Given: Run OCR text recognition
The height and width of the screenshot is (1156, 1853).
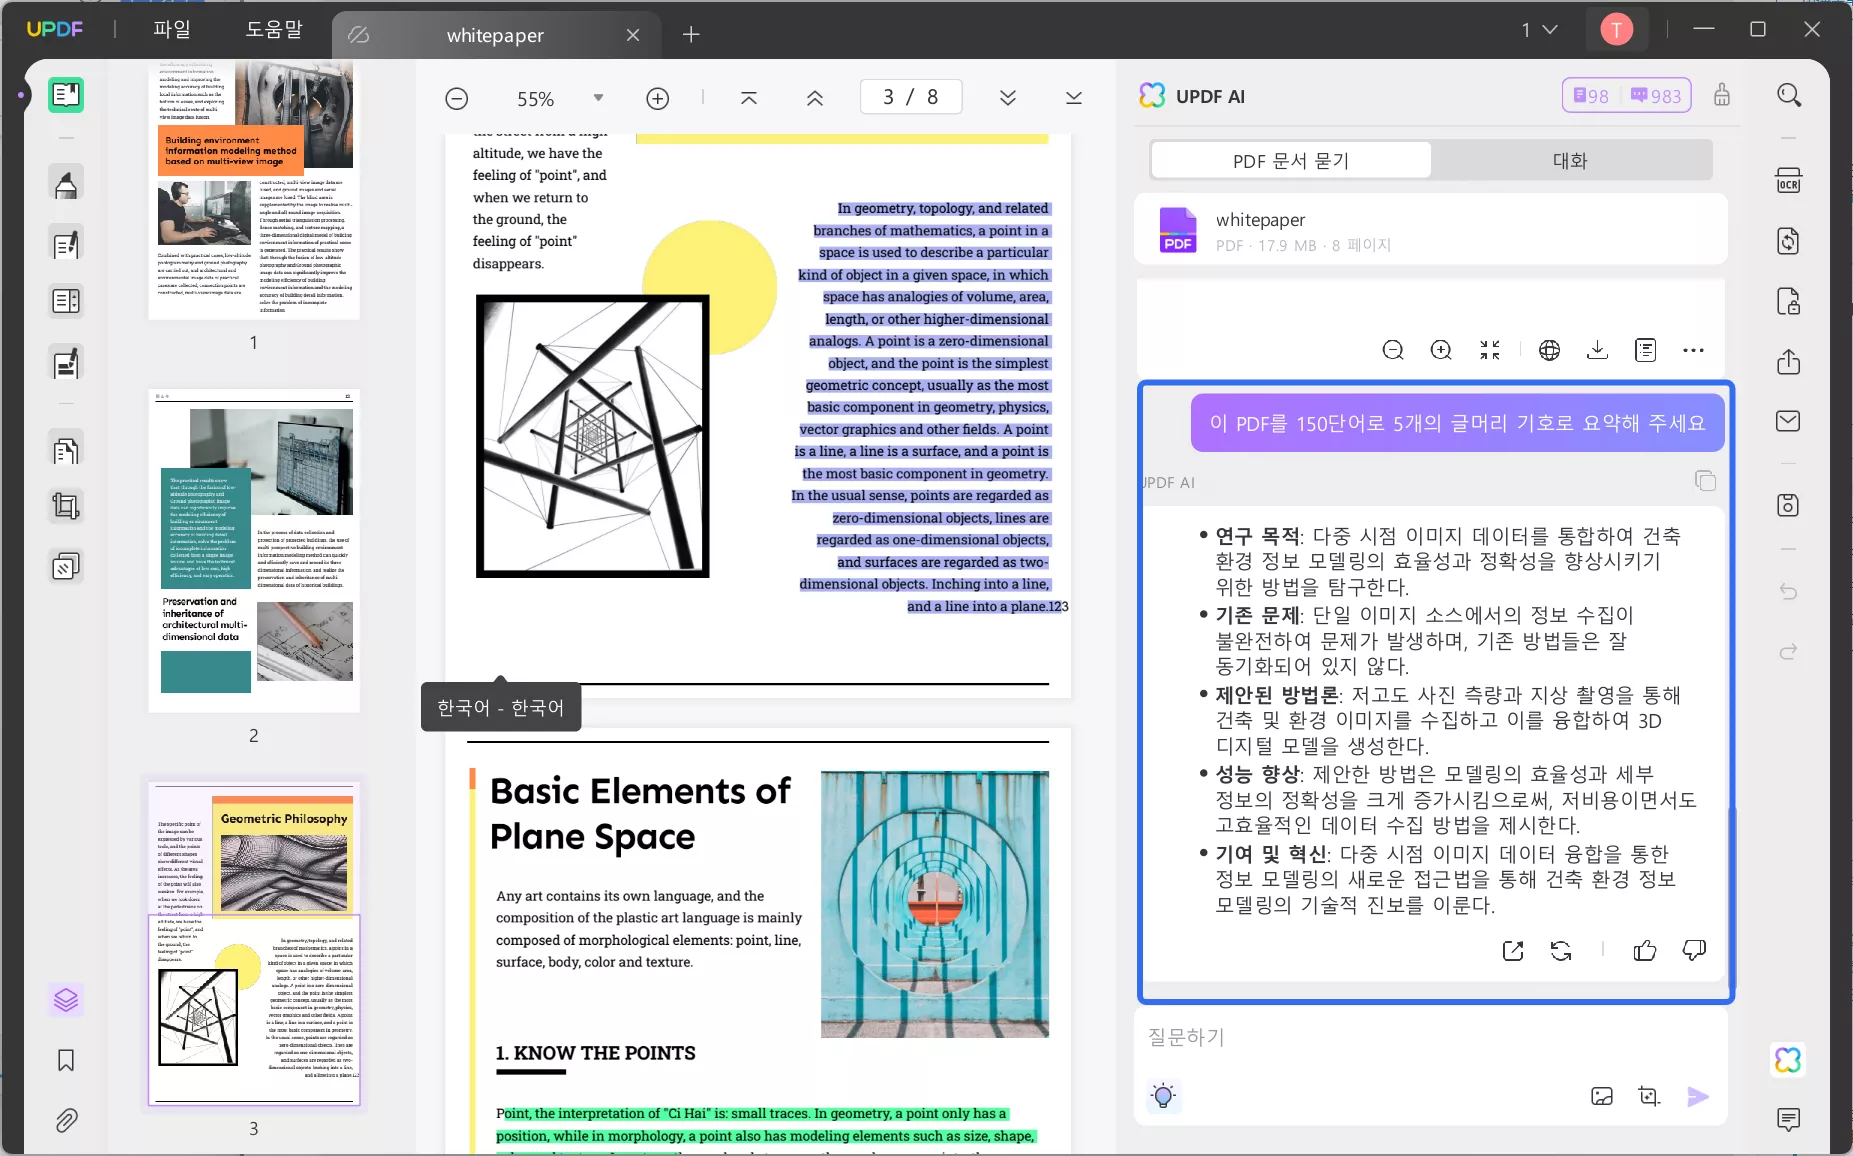Looking at the screenshot, I should pos(1789,182).
